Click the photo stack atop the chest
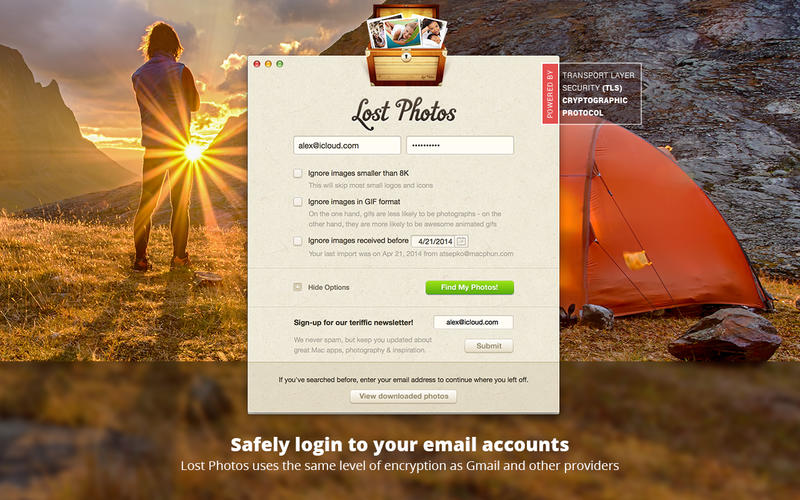800x500 pixels. pyautogui.click(x=407, y=32)
